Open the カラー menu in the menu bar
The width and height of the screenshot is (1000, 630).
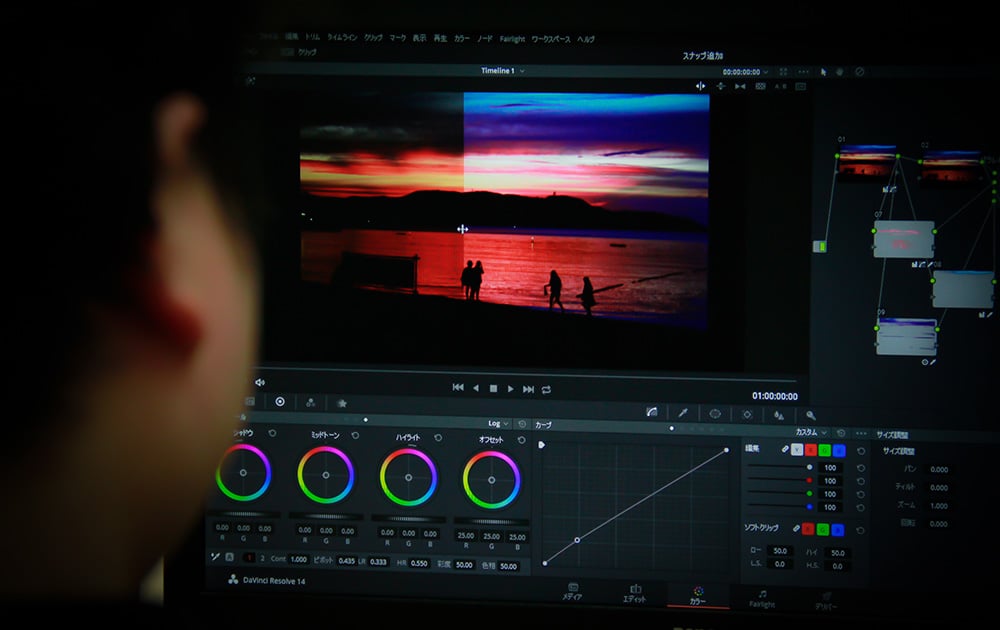[x=462, y=38]
